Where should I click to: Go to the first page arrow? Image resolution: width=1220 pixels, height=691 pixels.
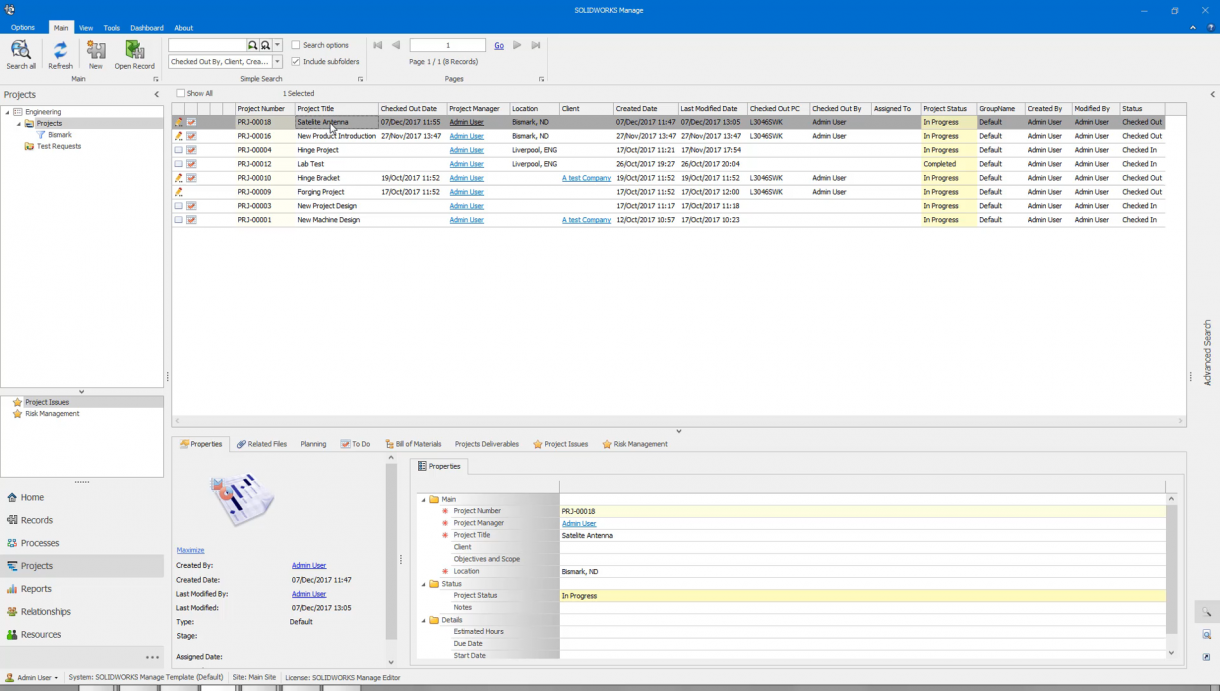click(378, 45)
